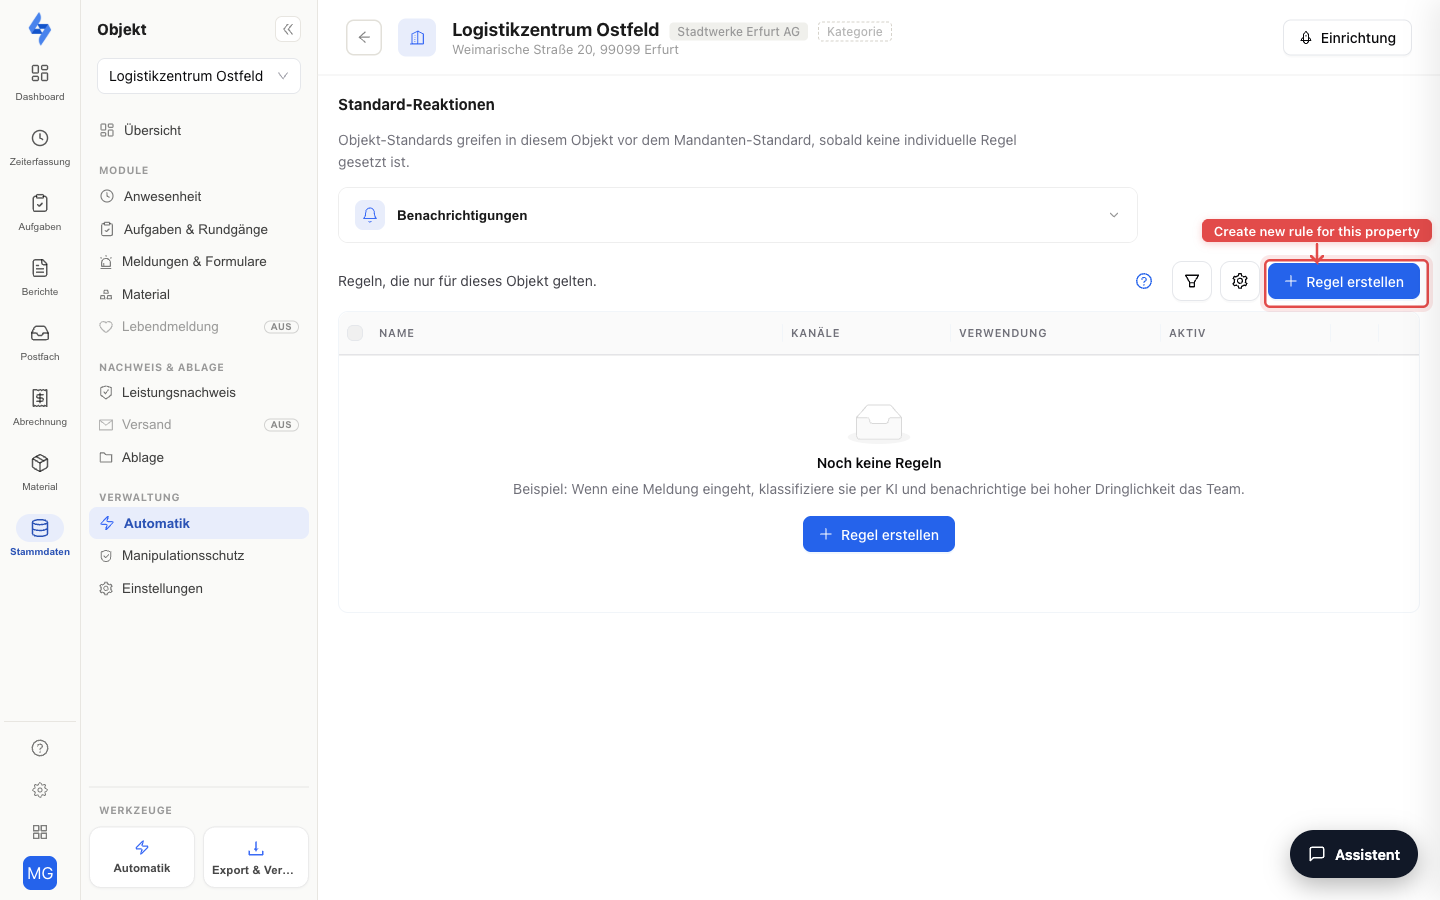Open the Assistent chat button
The image size is (1440, 900).
pos(1354,854)
